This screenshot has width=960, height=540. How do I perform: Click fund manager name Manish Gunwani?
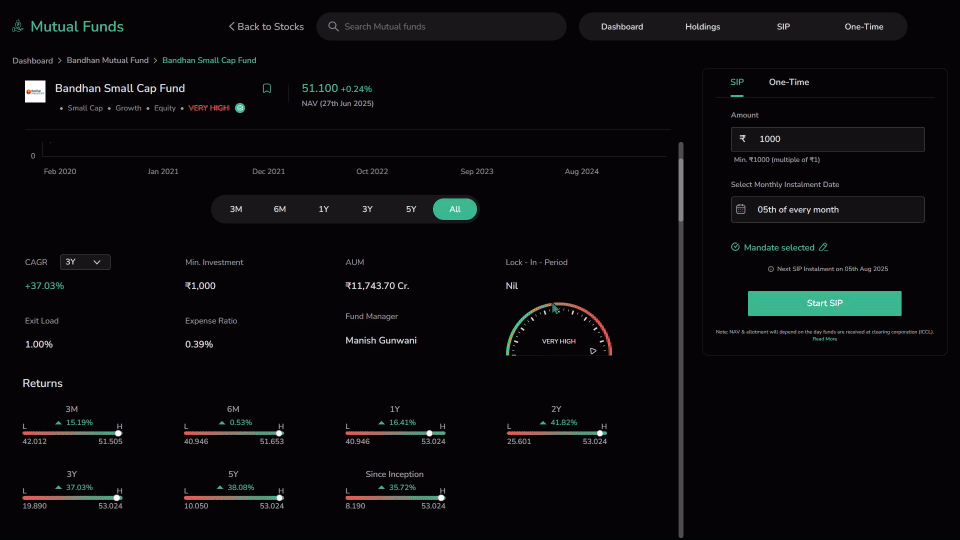(381, 340)
